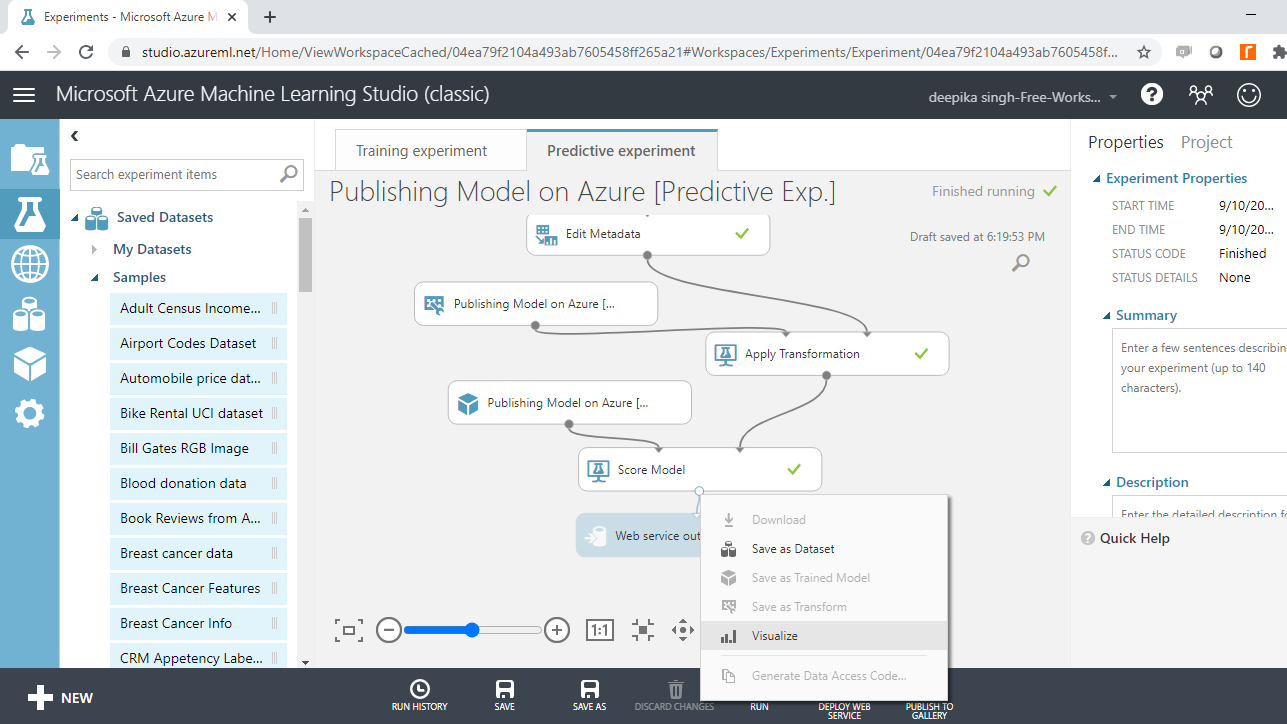Open the hamburger navigation menu

coord(24,95)
